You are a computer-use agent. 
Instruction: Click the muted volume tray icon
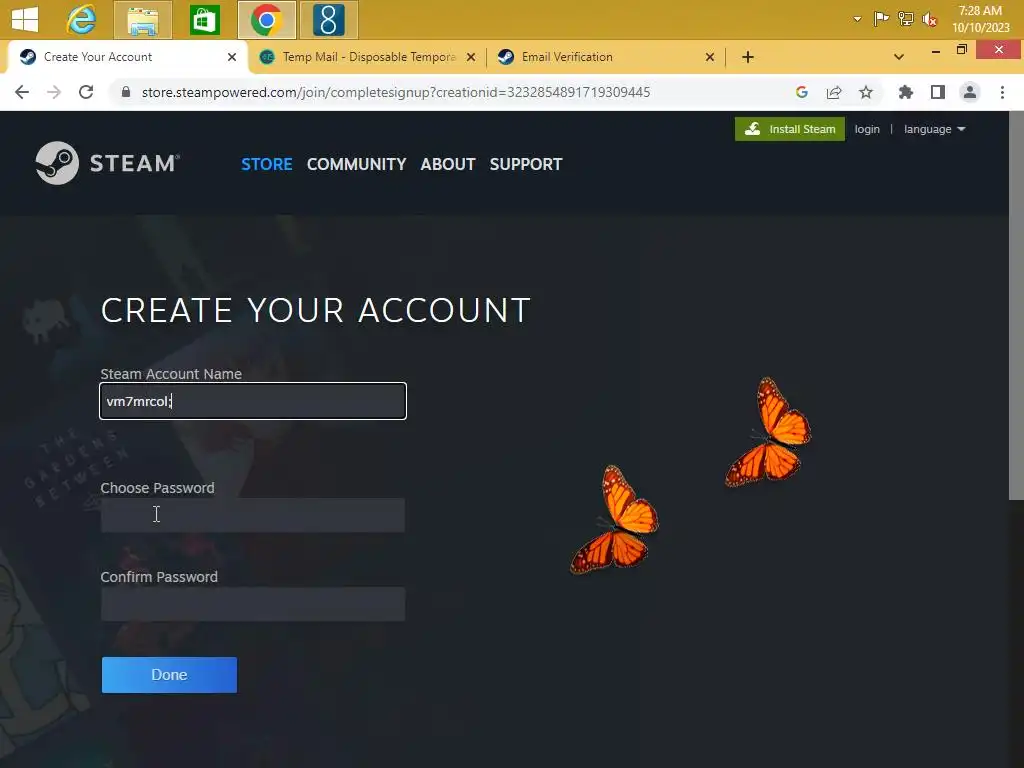(x=929, y=20)
